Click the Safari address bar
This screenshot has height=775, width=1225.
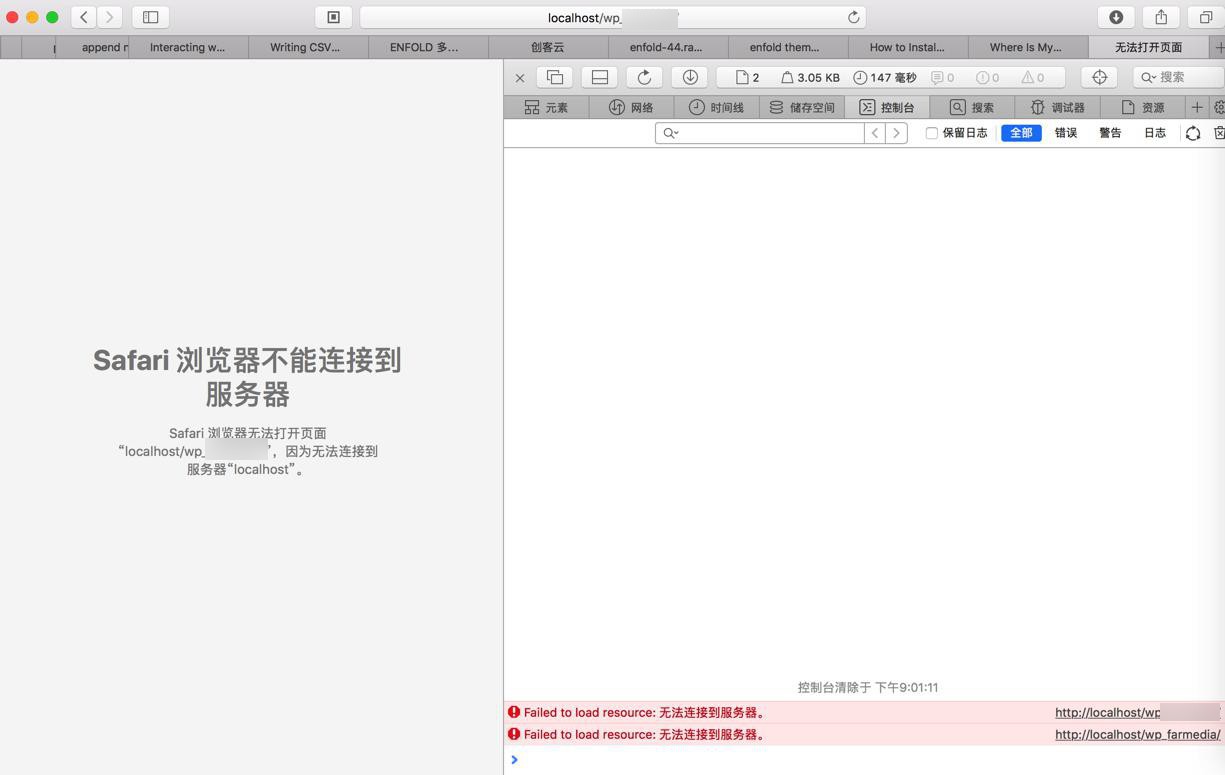612,17
